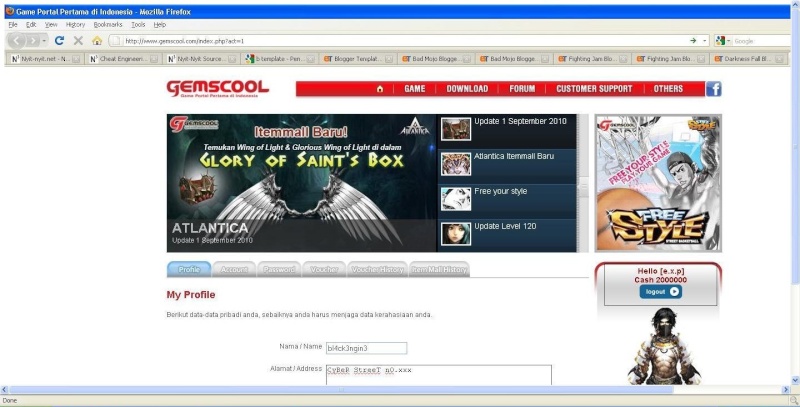800x407 pixels.
Task: Switch to the Nyit-nyit.net browser tab
Action: pos(45,59)
